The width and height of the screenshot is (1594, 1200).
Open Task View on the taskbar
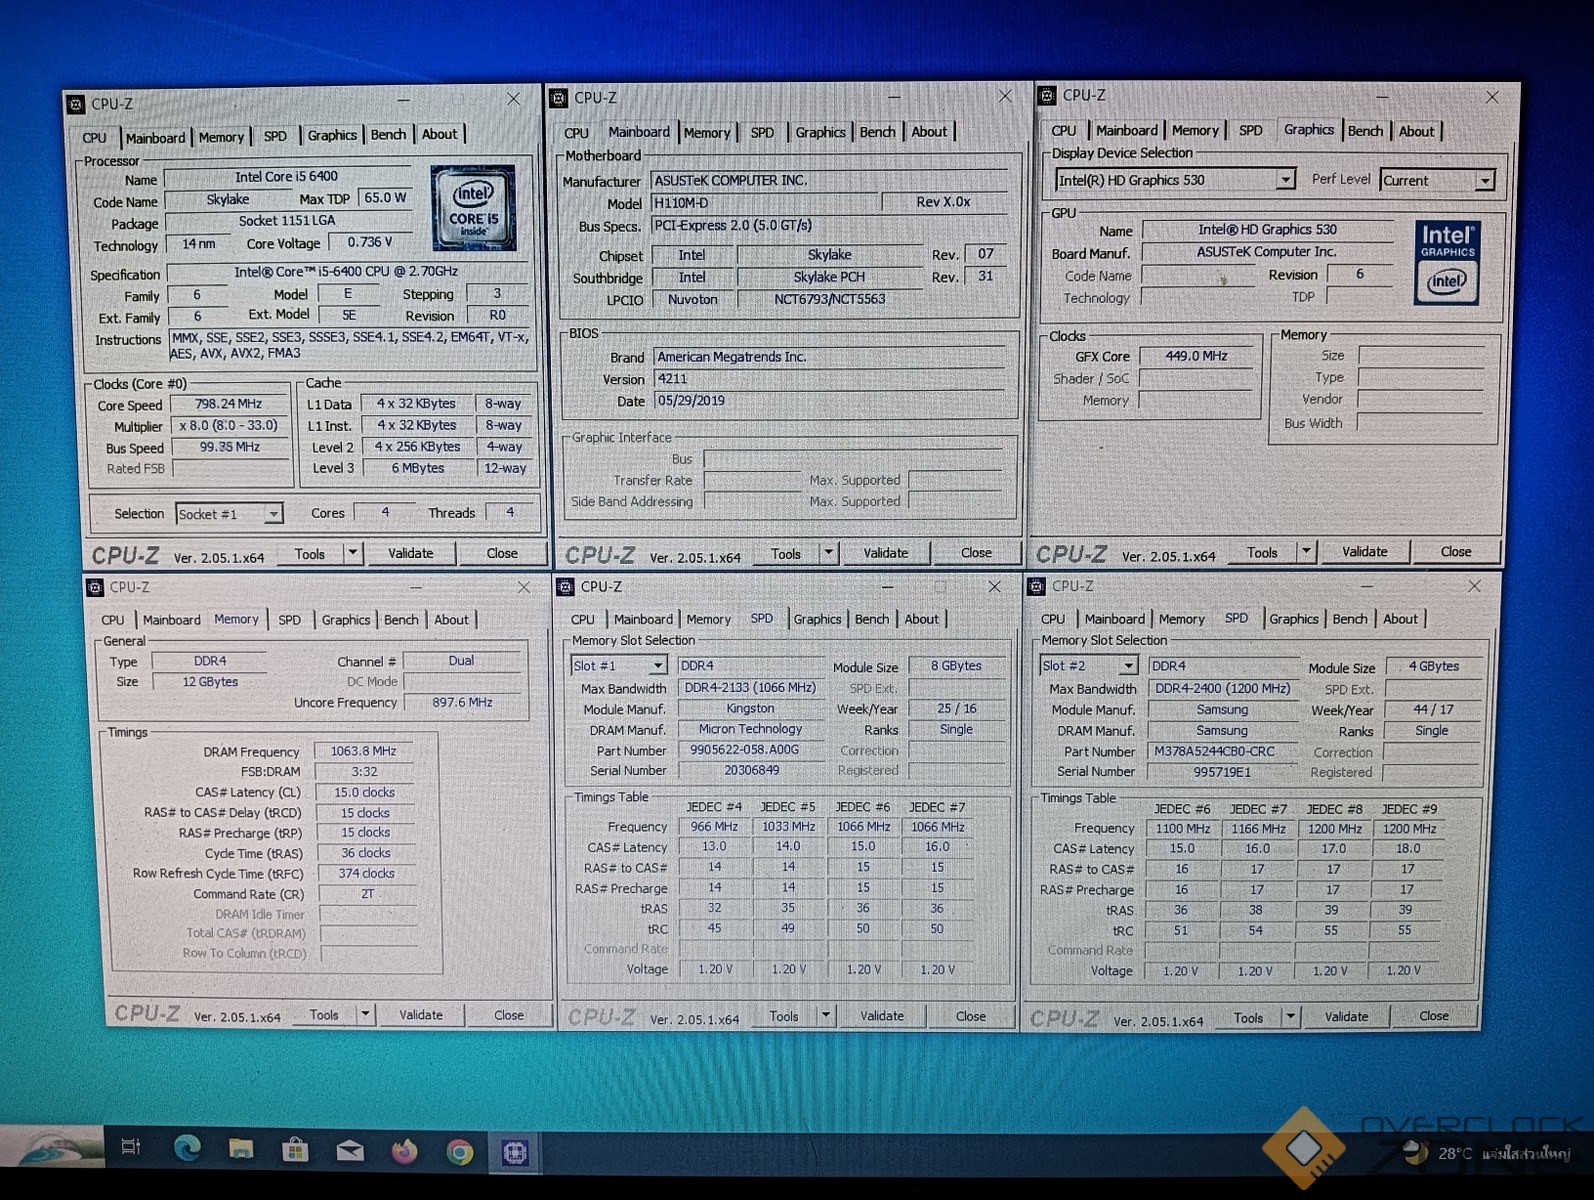click(131, 1148)
